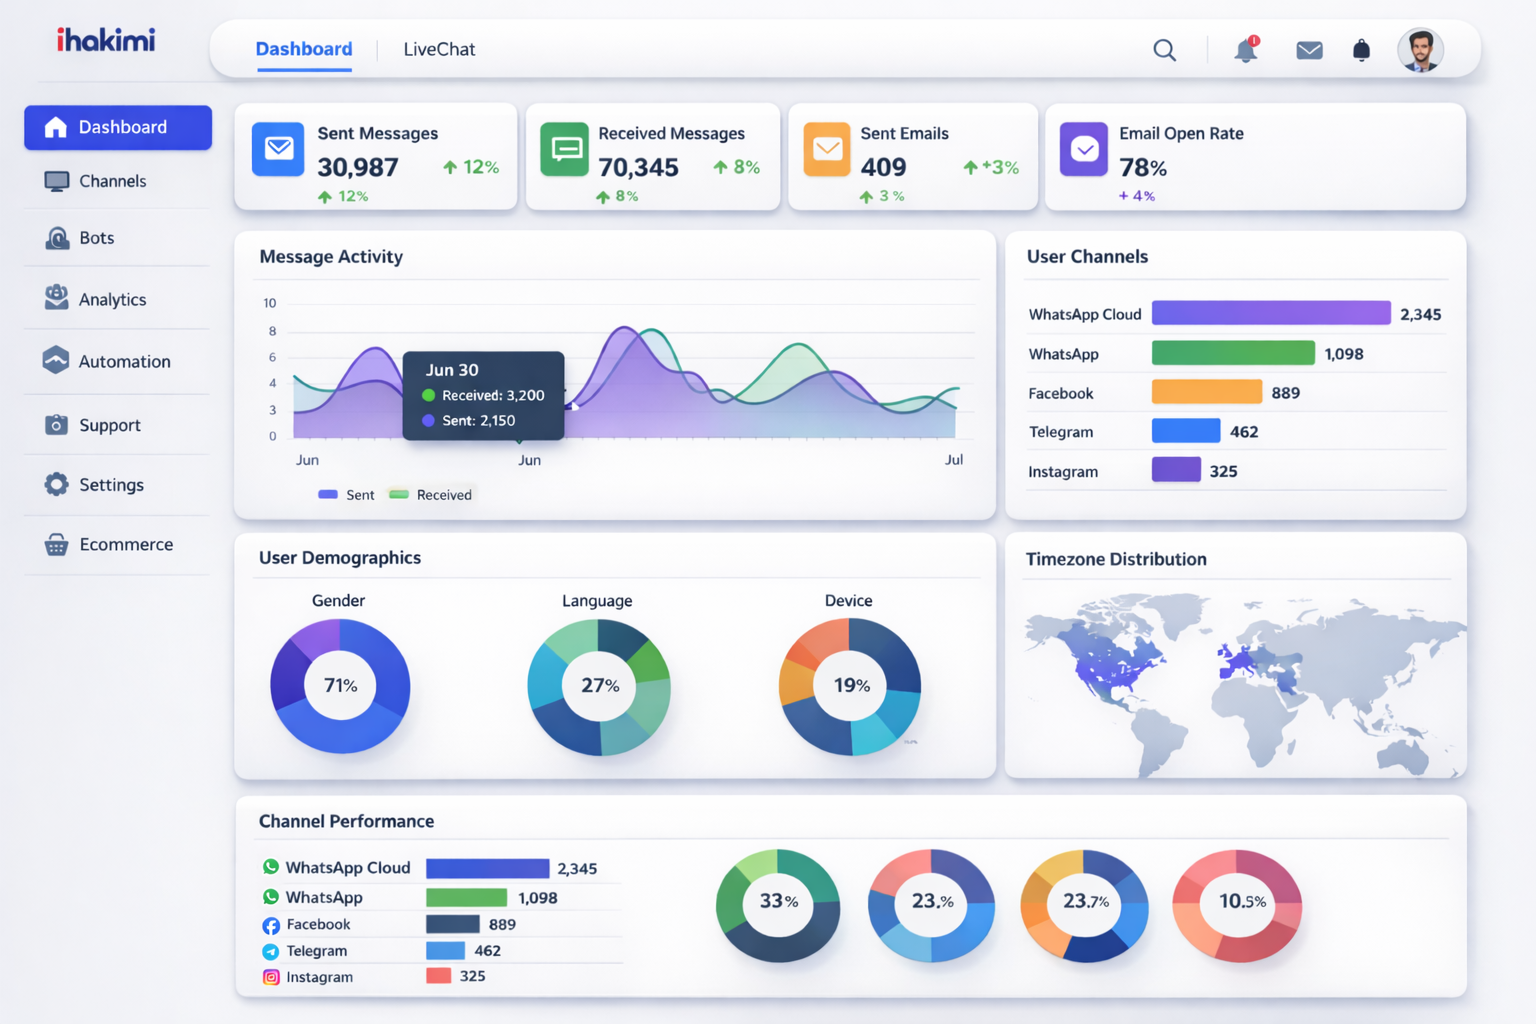Switch to the LiveChat tab

pos(439,49)
